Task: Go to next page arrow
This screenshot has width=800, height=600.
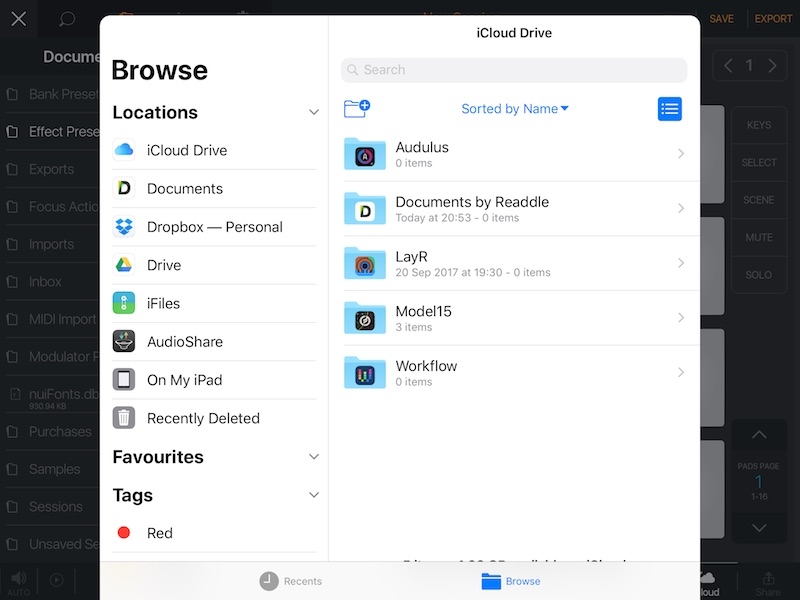Action: click(772, 66)
